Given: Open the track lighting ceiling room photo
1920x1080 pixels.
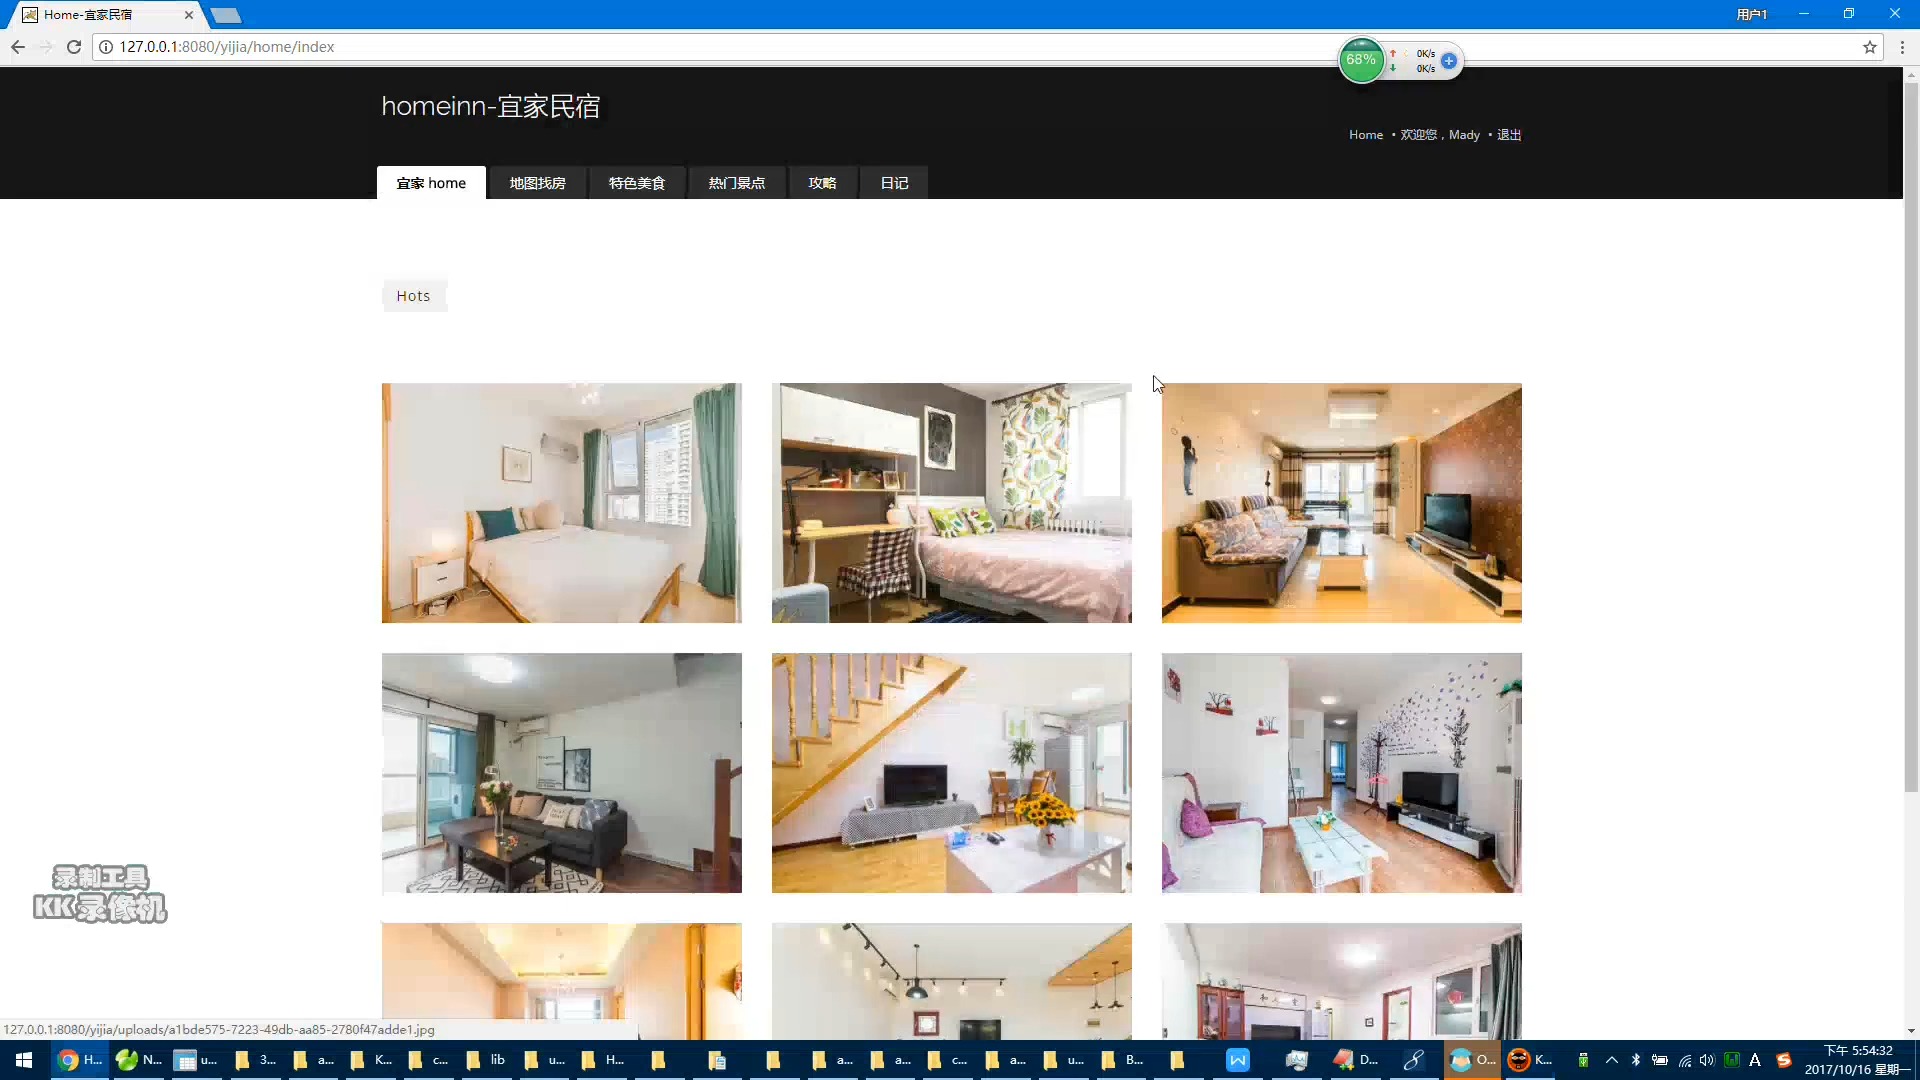Looking at the screenshot, I should [x=952, y=981].
